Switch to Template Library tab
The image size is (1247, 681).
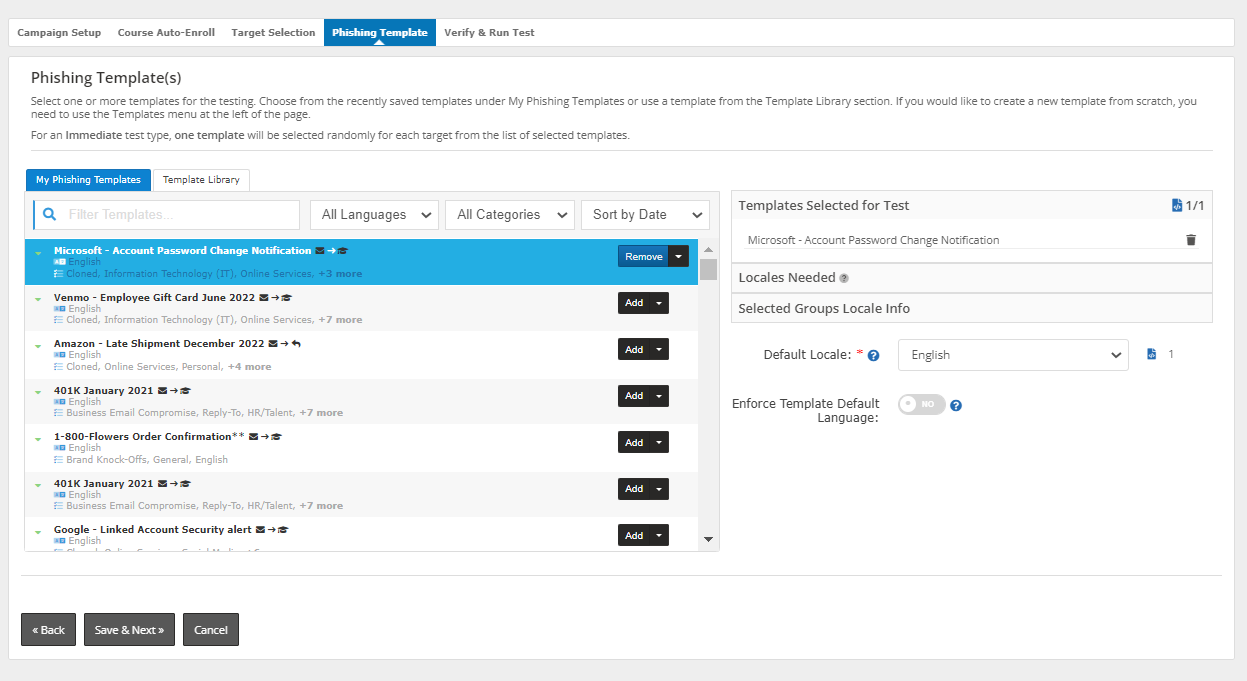[201, 180]
